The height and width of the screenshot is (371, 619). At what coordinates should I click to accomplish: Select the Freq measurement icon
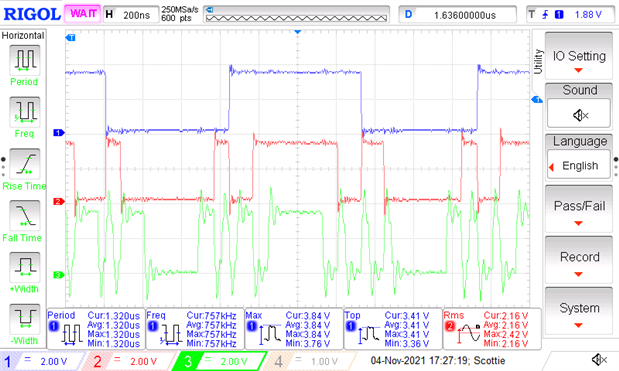tap(24, 112)
